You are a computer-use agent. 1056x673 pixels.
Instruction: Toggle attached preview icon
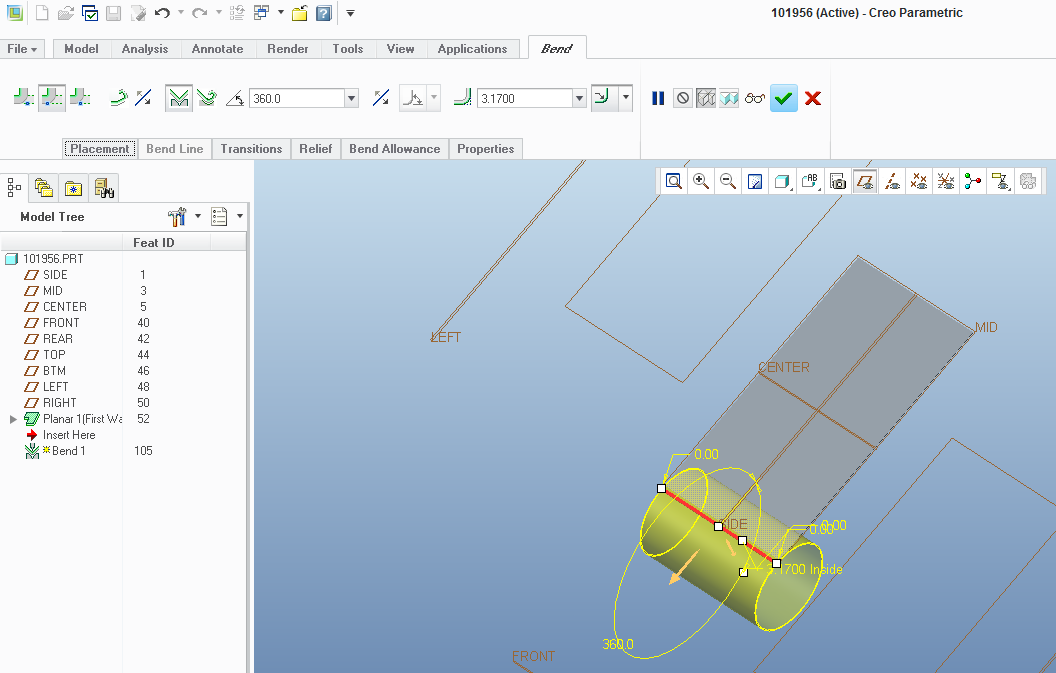(729, 98)
